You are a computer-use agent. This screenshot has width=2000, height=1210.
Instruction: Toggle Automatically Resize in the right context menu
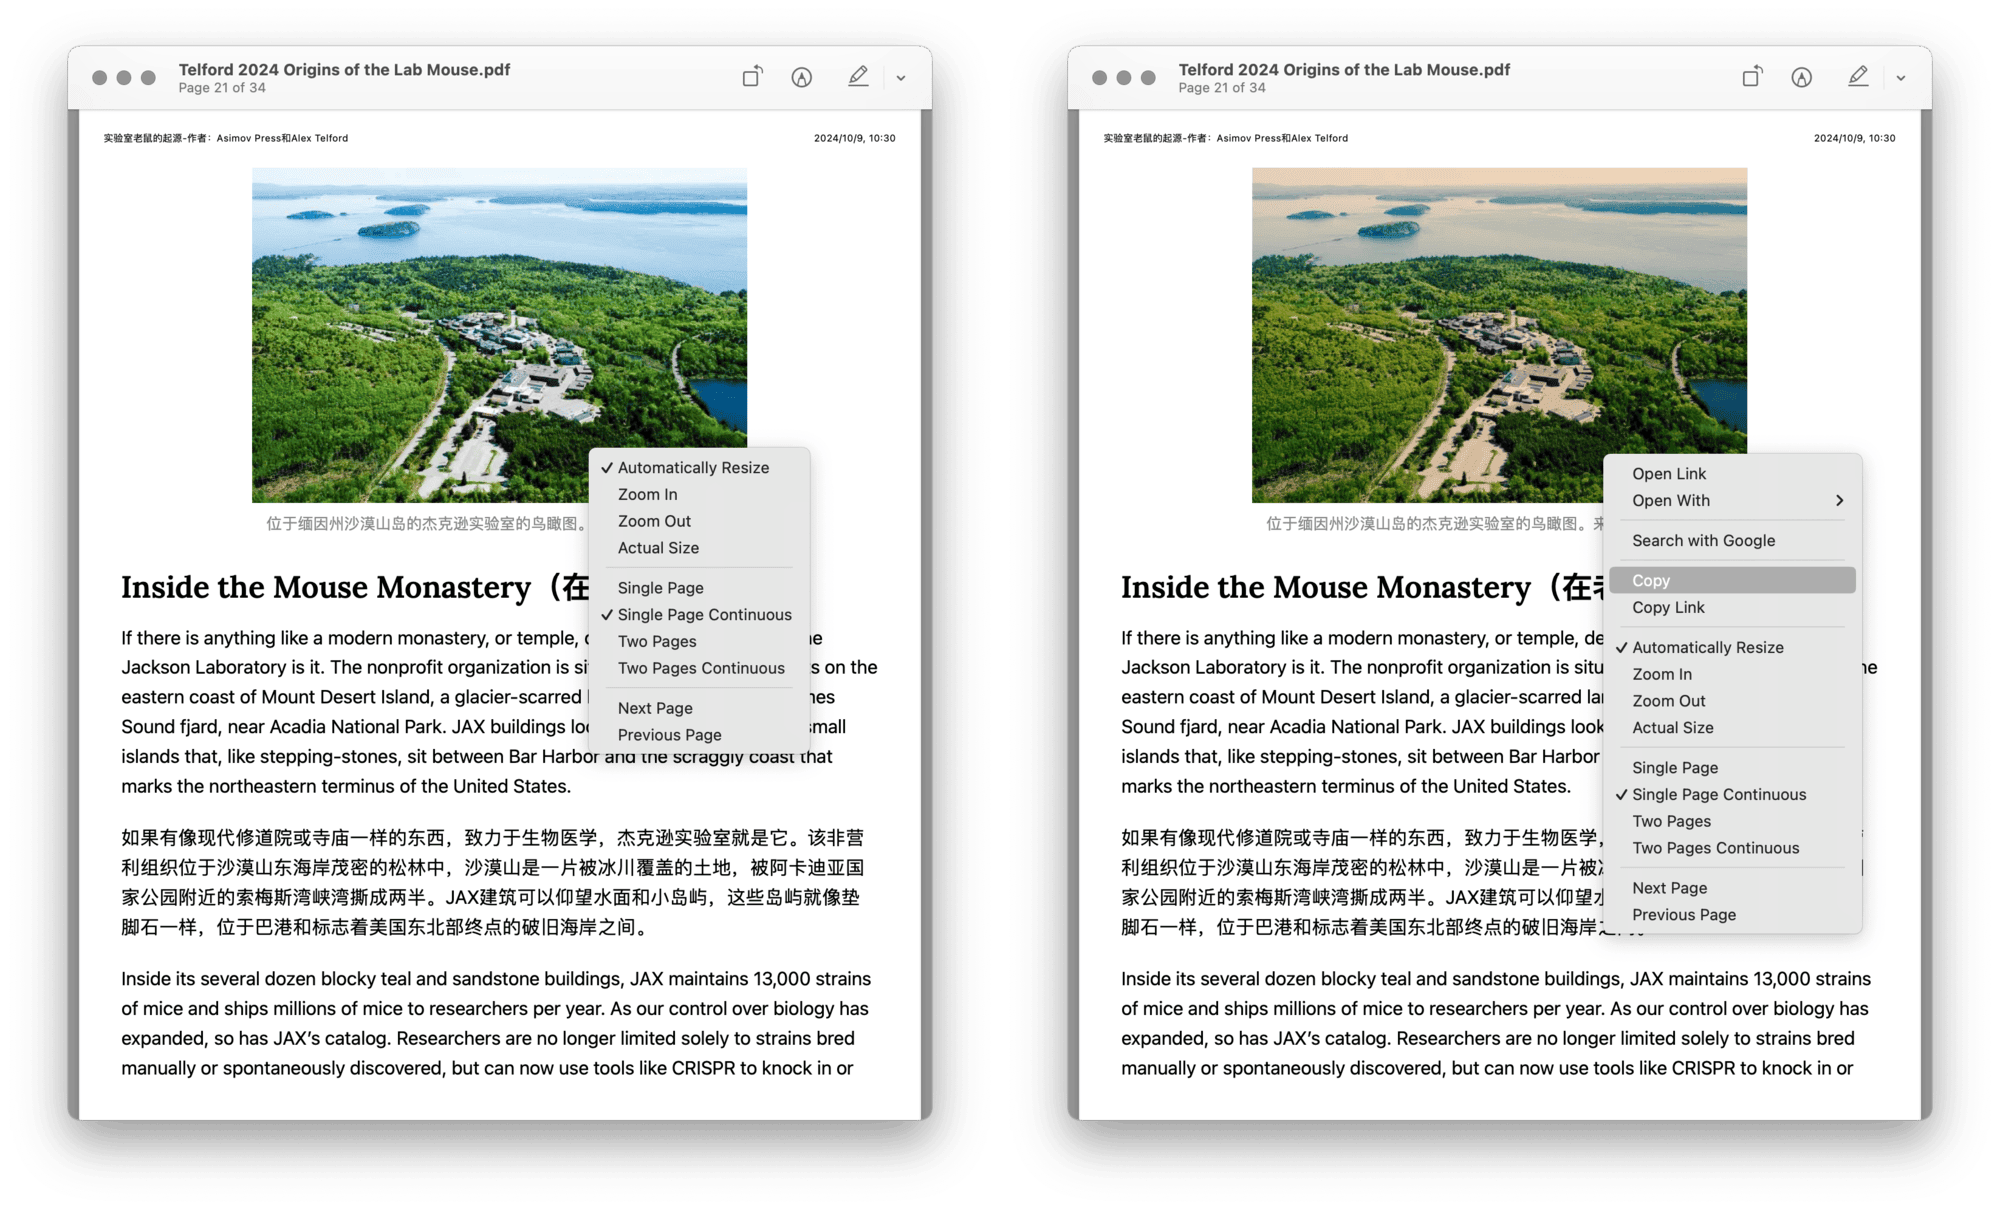[x=1732, y=648]
